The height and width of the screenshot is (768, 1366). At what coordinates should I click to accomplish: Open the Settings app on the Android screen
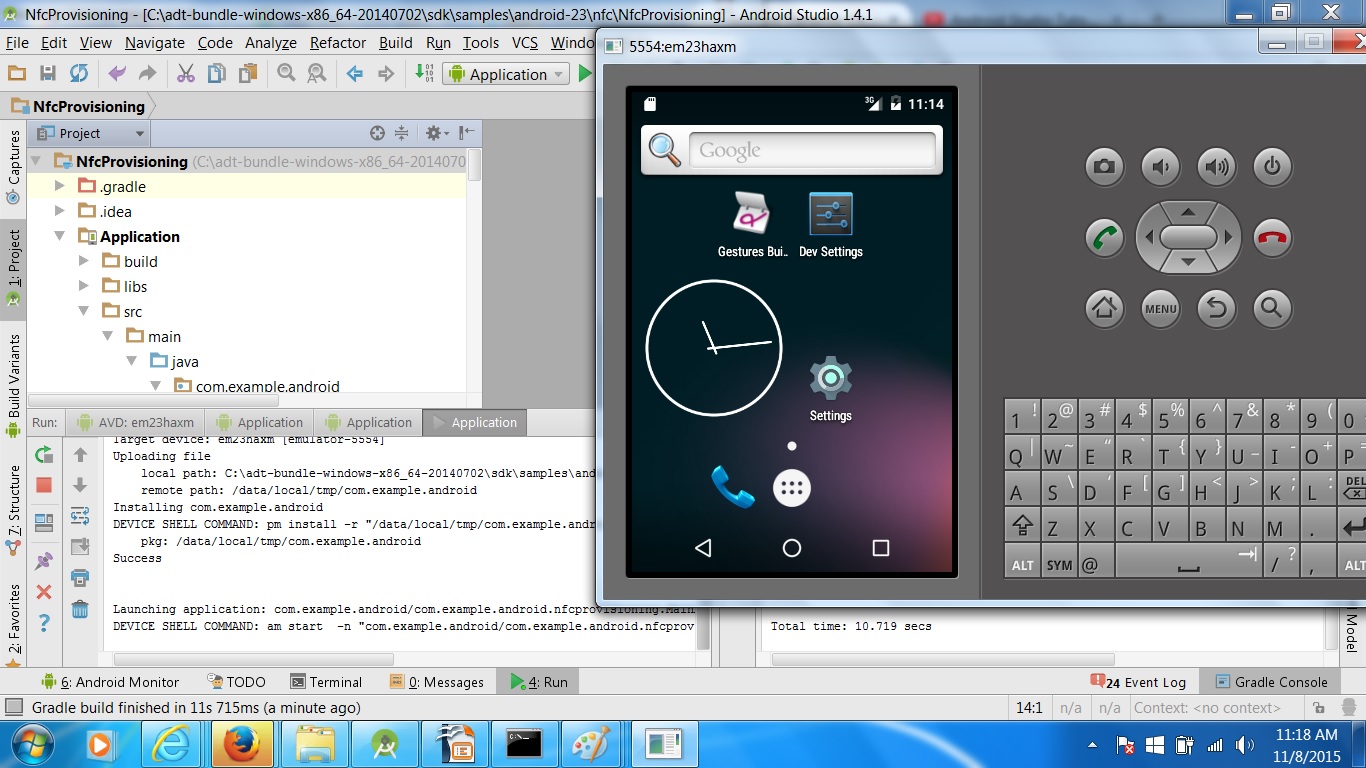click(x=830, y=389)
